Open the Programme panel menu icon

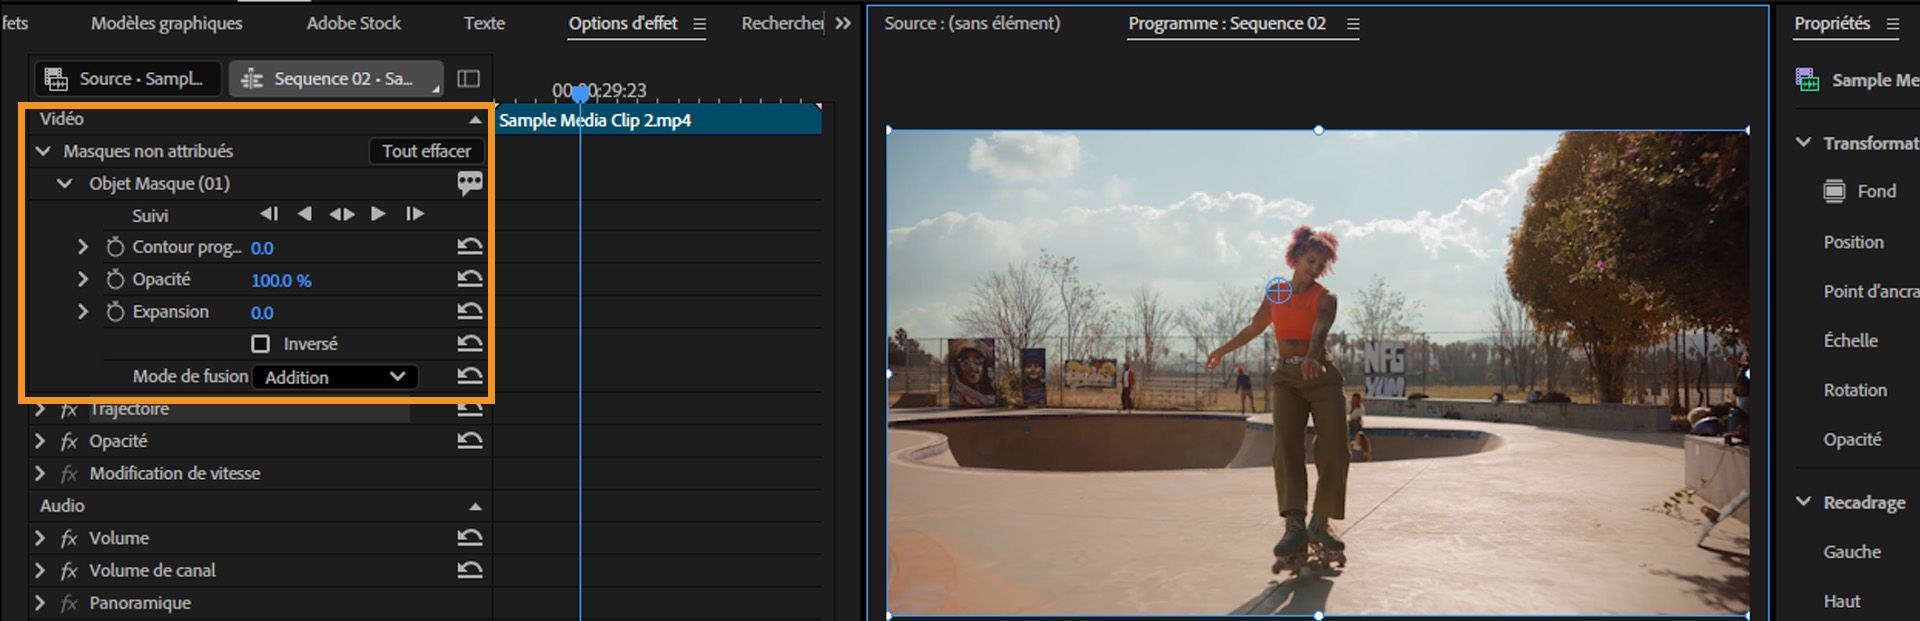[1353, 24]
